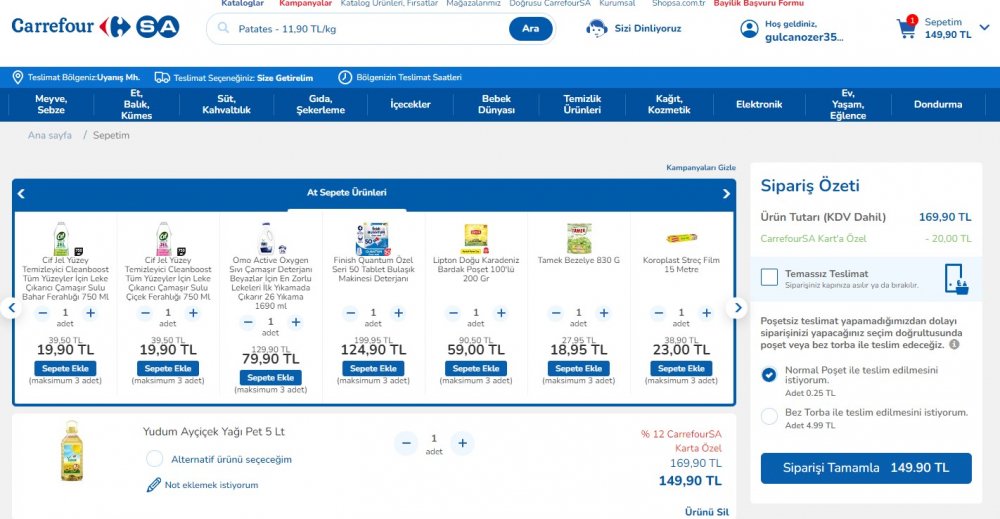Decrease Tamek Bezelye quantity

pyautogui.click(x=556, y=313)
